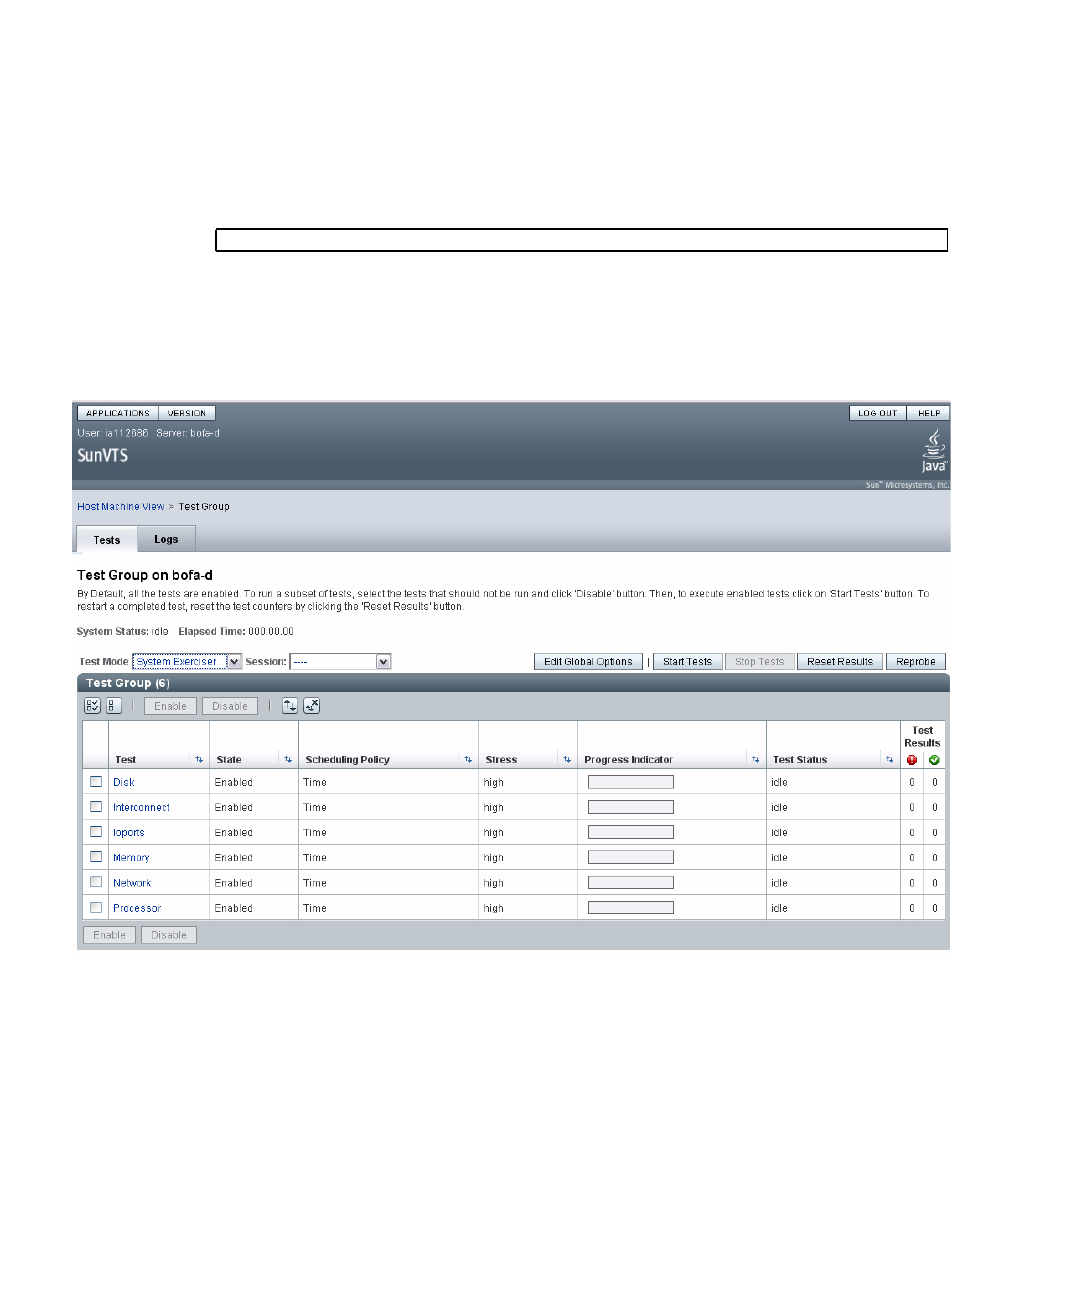Image resolution: width=1080 pixels, height=1296 pixels.
Task: Click the Network row progress bar
Action: tap(631, 882)
